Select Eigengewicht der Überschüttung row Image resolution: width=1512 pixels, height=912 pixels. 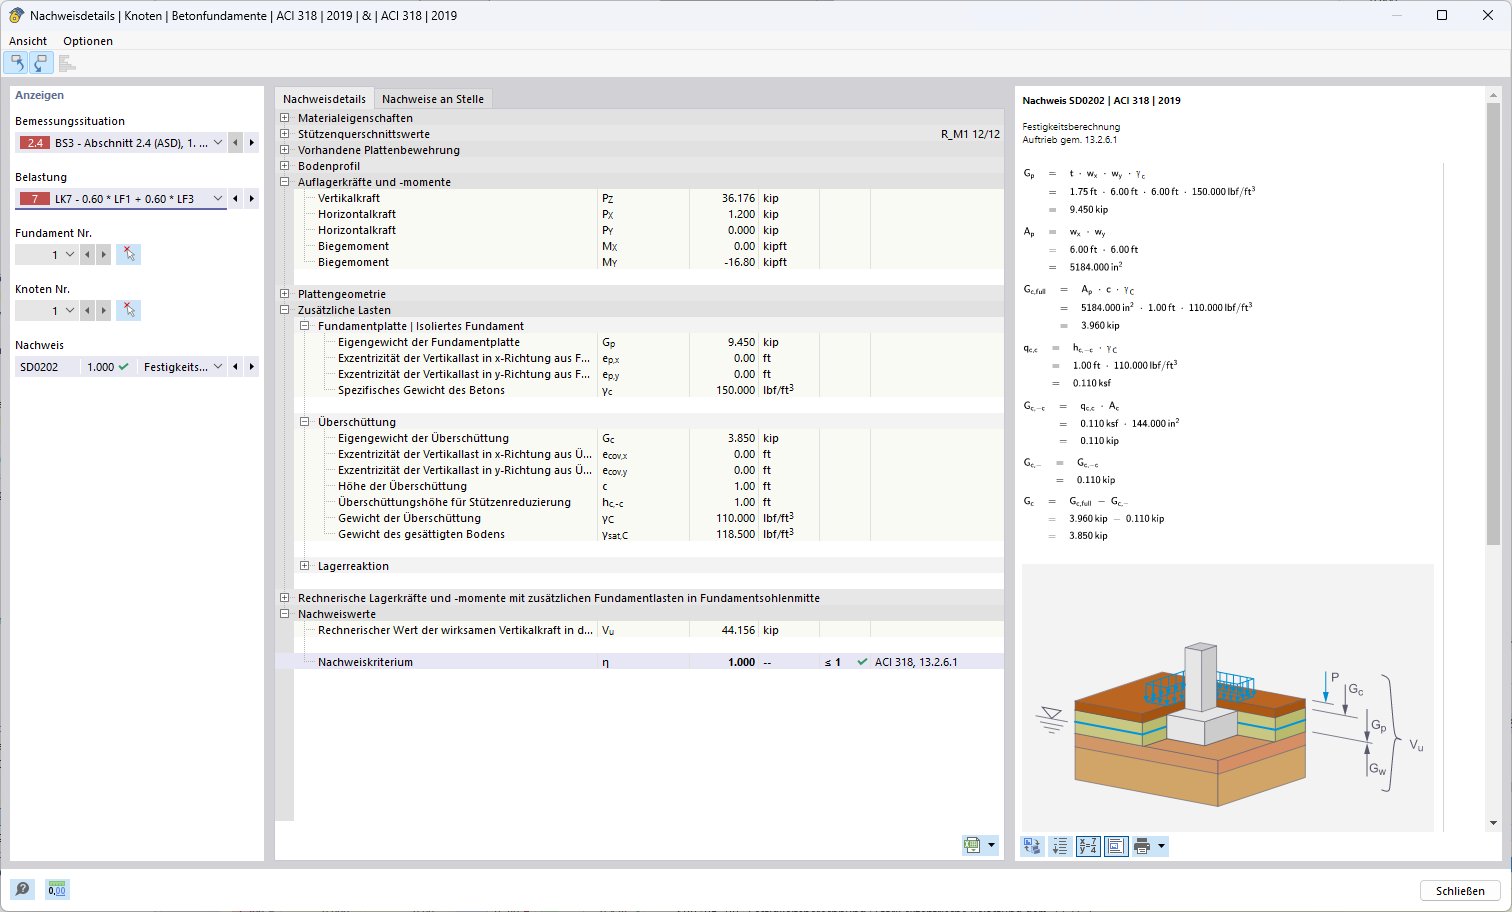[x=649, y=438]
